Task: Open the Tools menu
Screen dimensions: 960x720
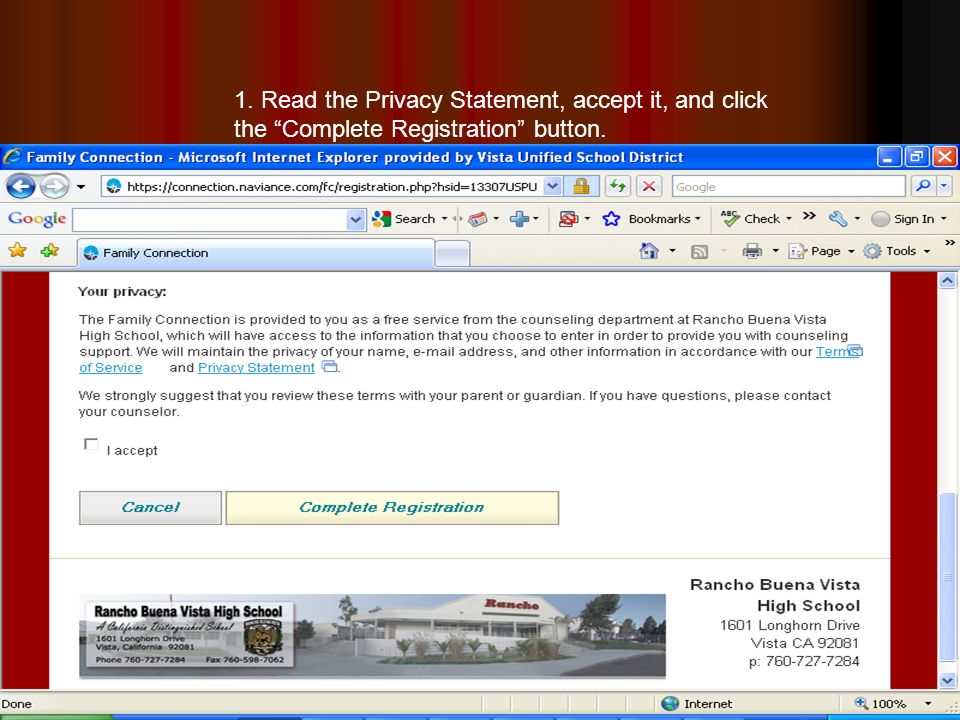Action: 896,251
